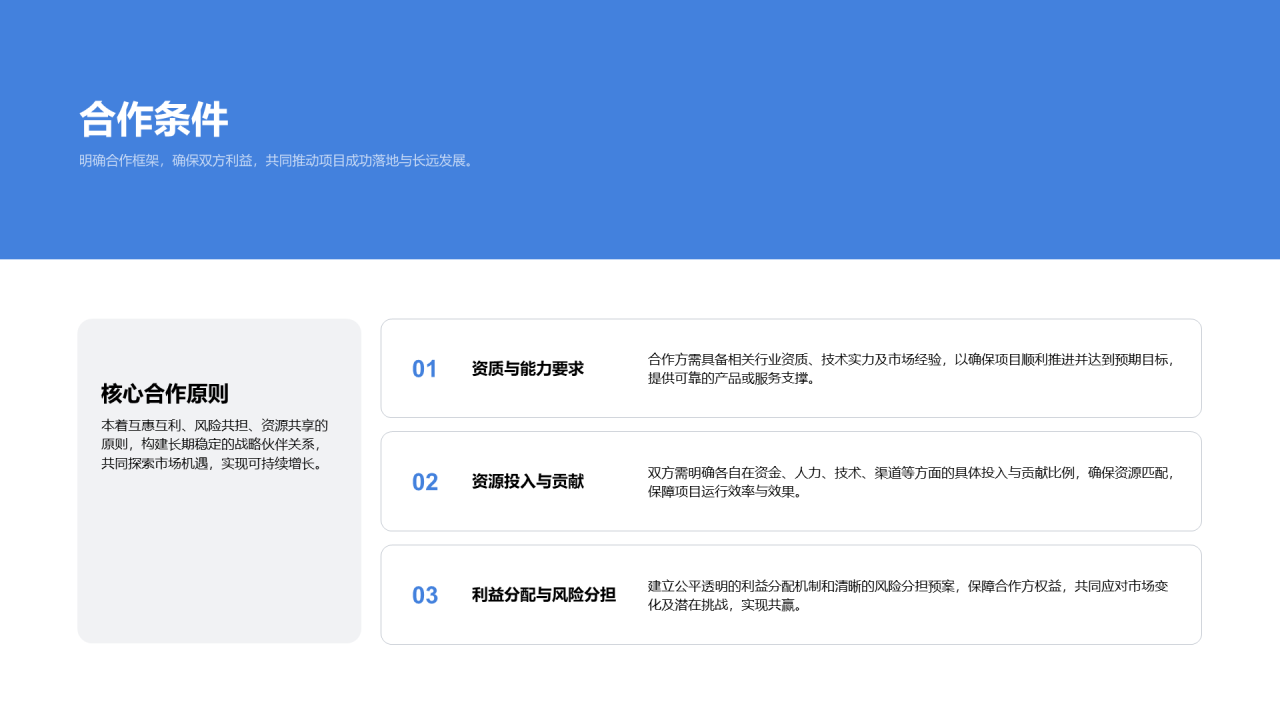Click the line 共同探索市场机遇，实现可持续增长
This screenshot has height=720, width=1280.
coord(215,463)
